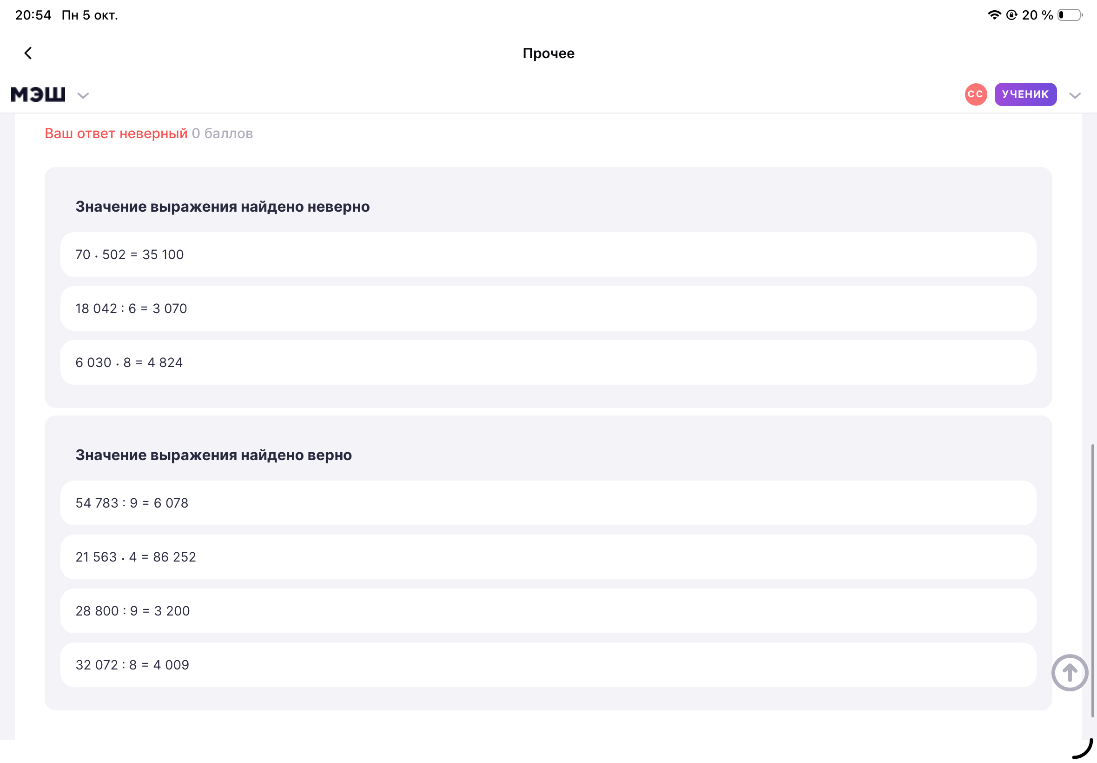The height and width of the screenshot is (763, 1097).
Task: Click the 'Прочее' page title
Action: 548,54
